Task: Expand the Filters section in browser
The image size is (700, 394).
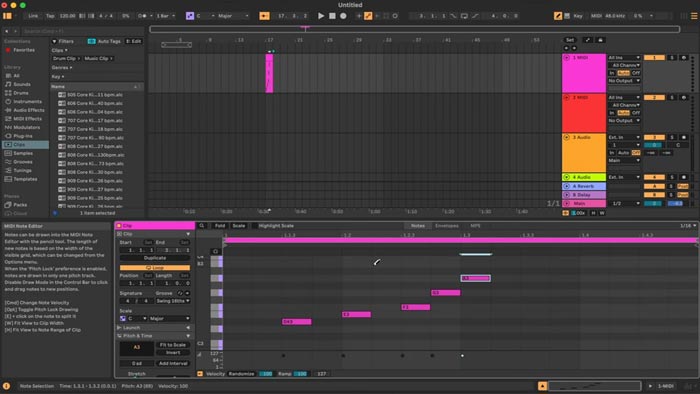Action: [x=62, y=41]
